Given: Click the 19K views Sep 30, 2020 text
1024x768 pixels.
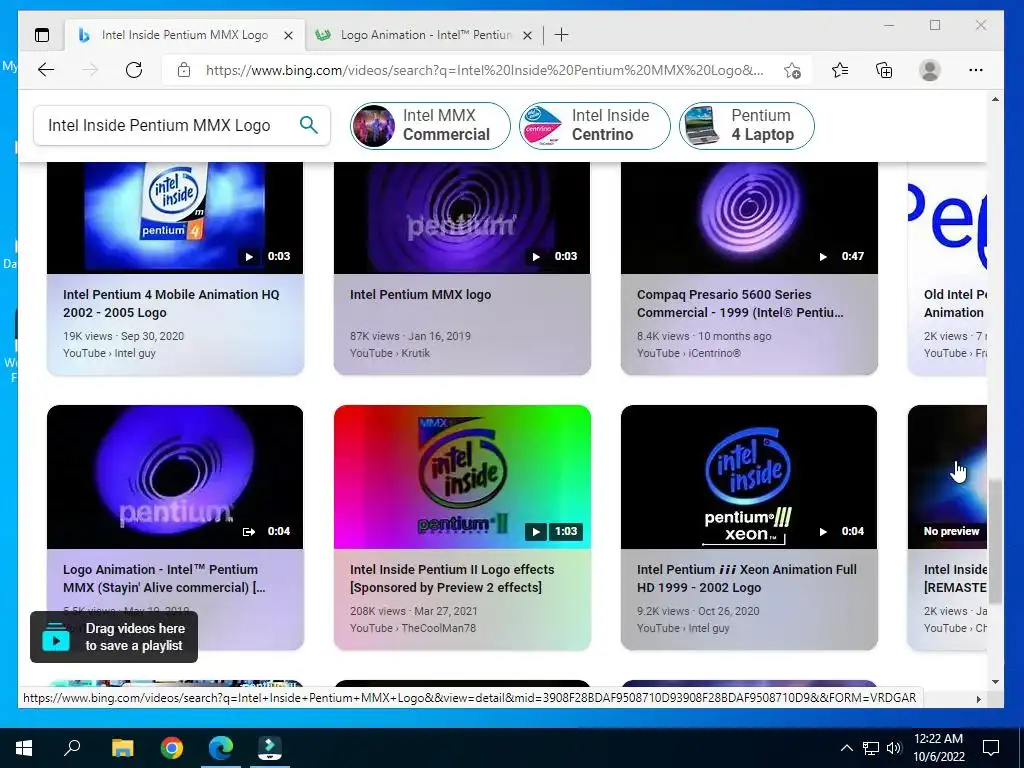Looking at the screenshot, I should click(x=123, y=336).
